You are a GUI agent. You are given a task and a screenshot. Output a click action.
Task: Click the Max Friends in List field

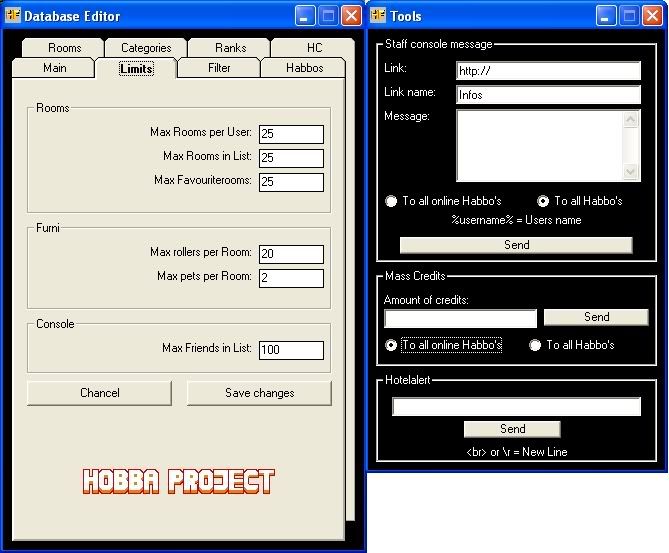291,350
